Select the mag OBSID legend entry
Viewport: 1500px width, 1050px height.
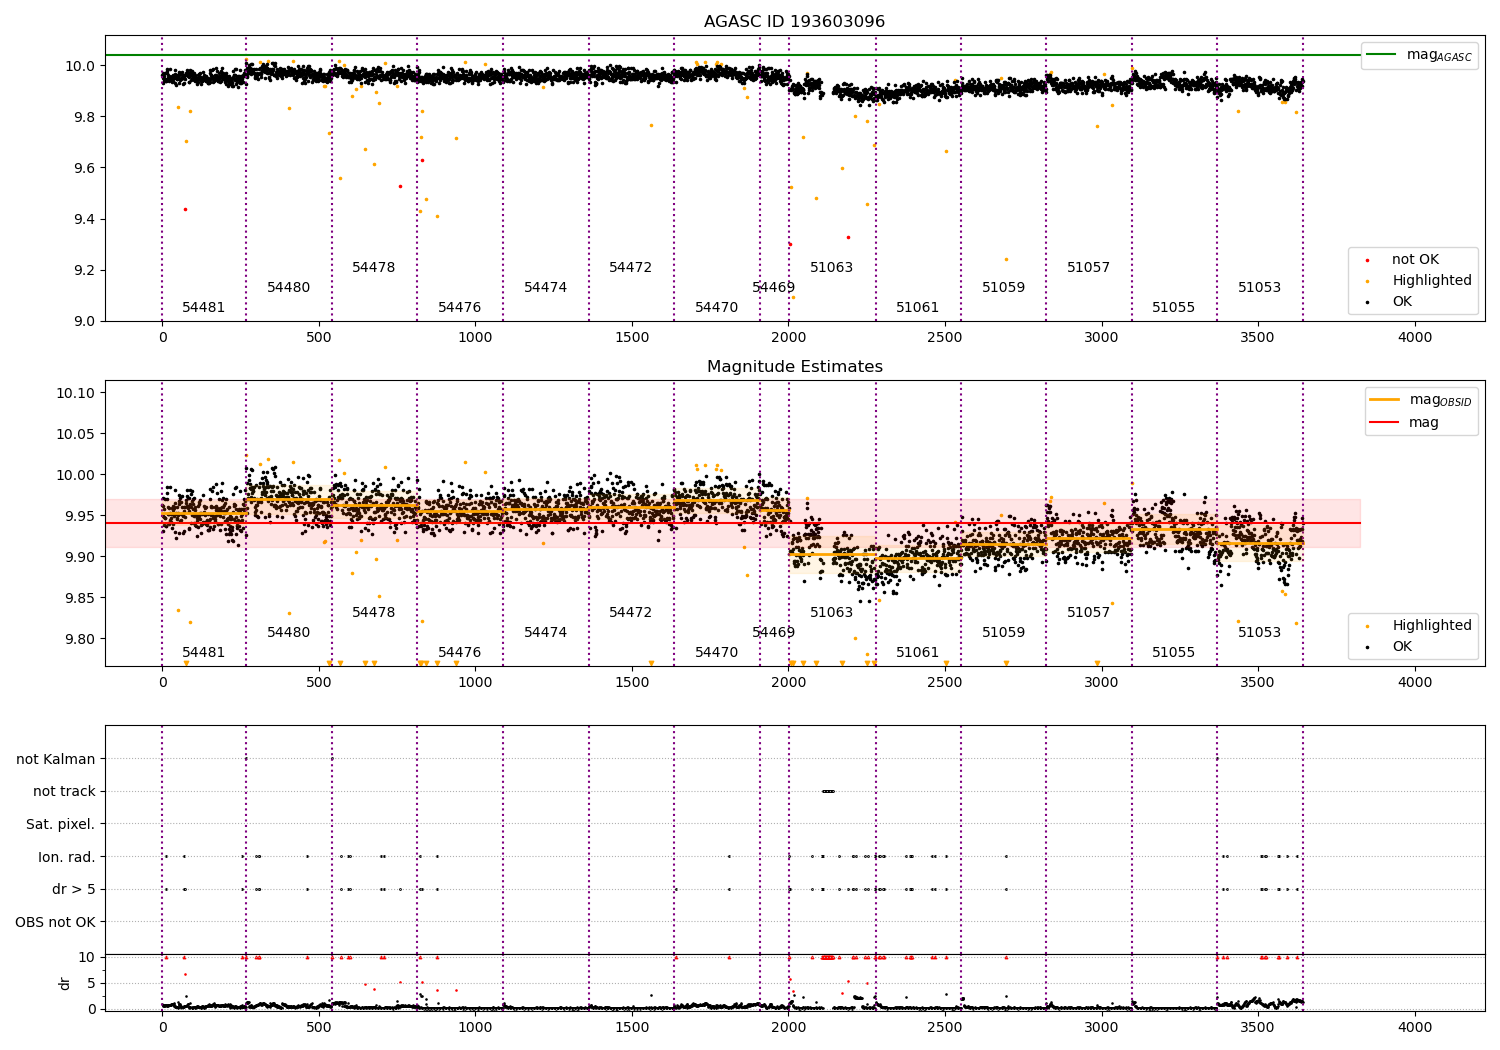coord(1421,400)
